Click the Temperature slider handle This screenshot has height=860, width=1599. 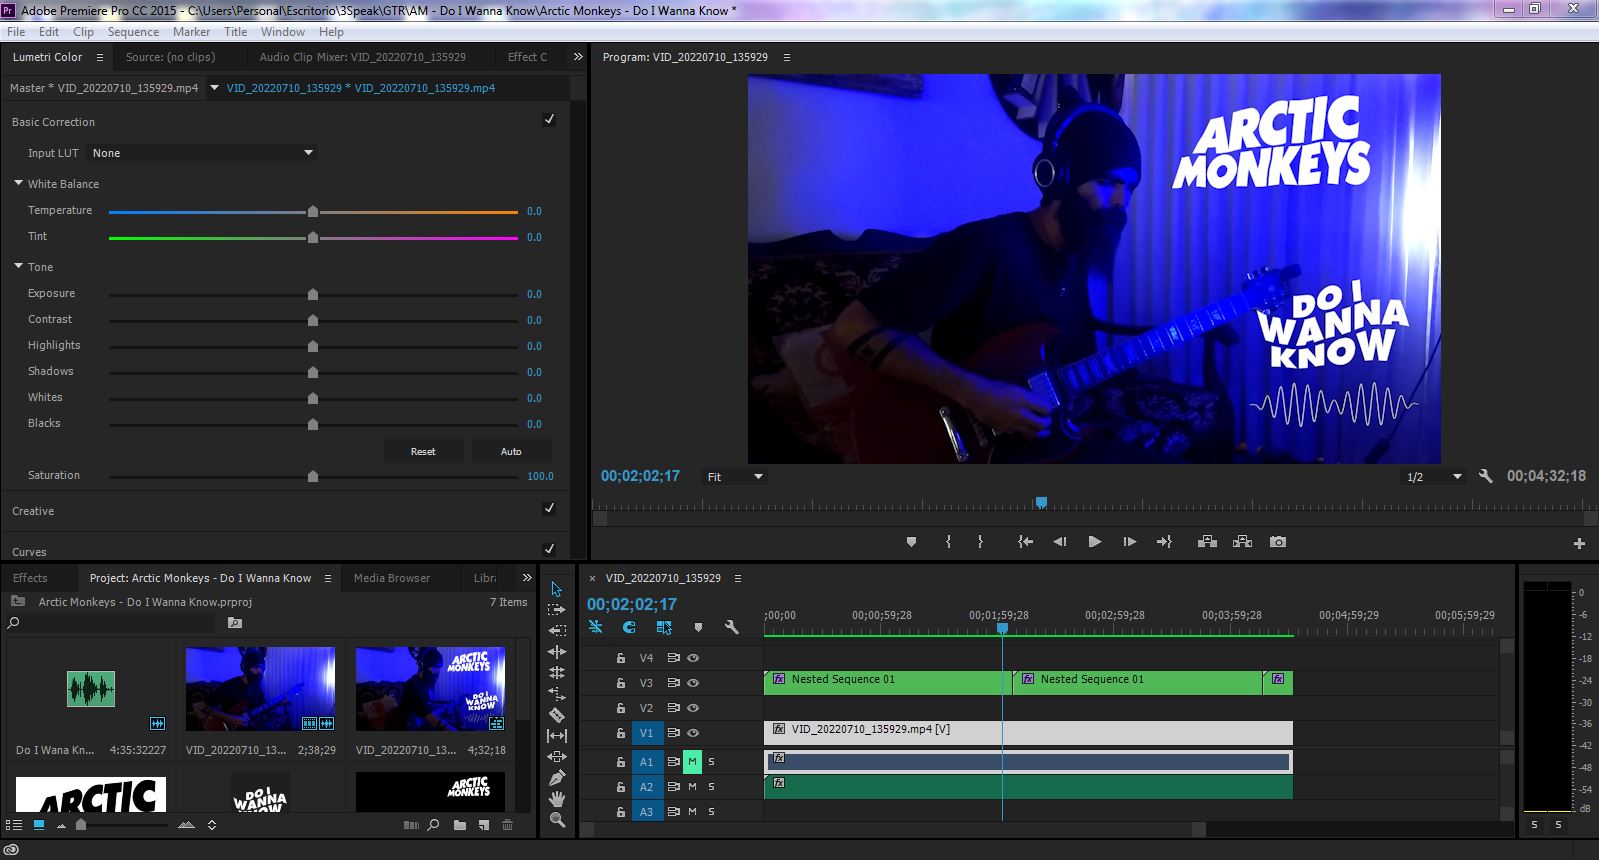pos(313,211)
